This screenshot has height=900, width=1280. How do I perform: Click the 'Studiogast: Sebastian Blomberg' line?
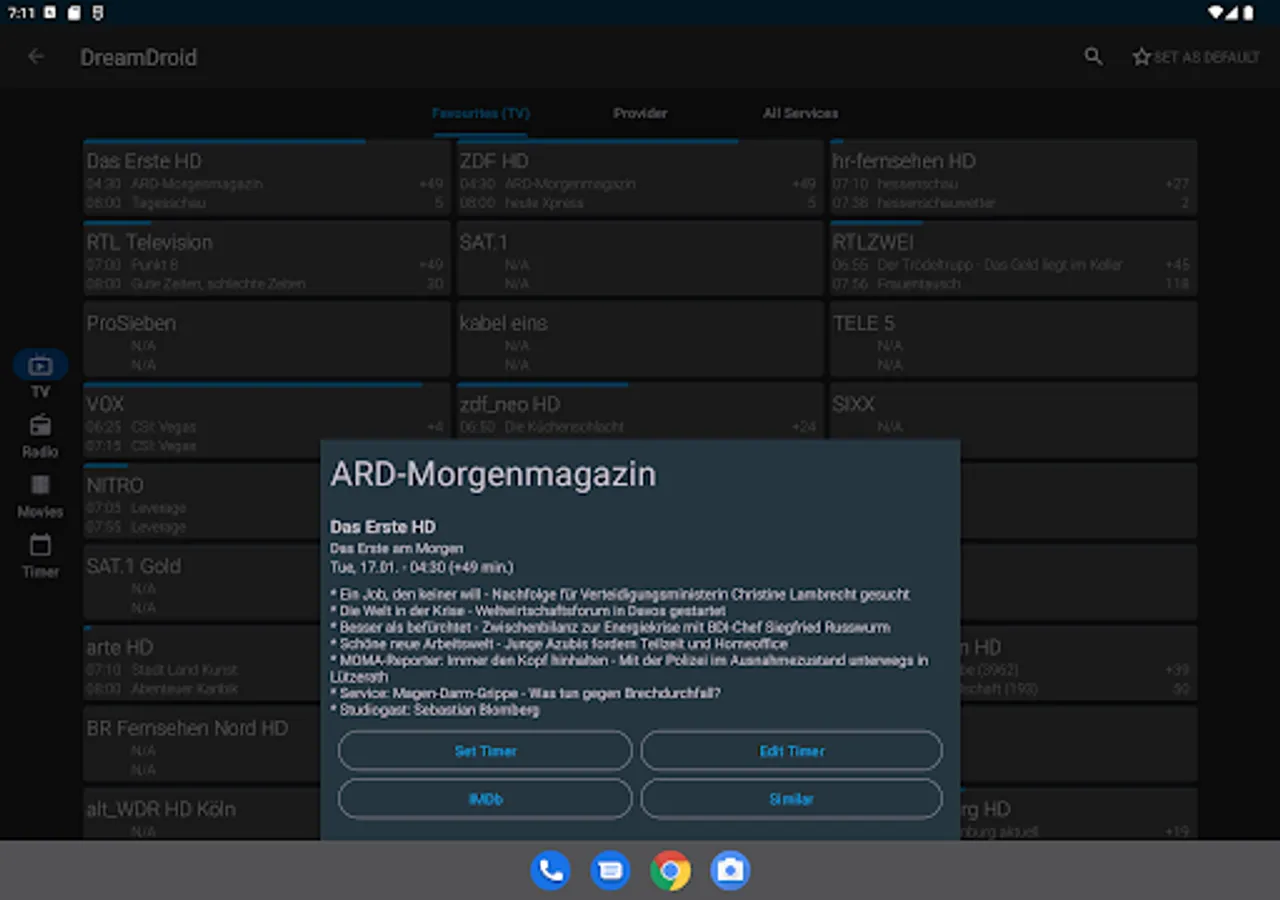(434, 710)
